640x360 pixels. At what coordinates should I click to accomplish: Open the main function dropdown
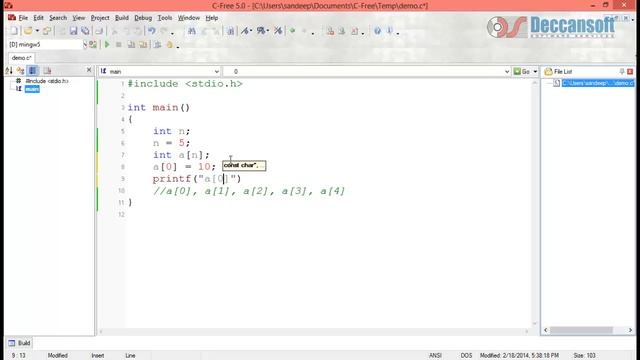[x=217, y=71]
